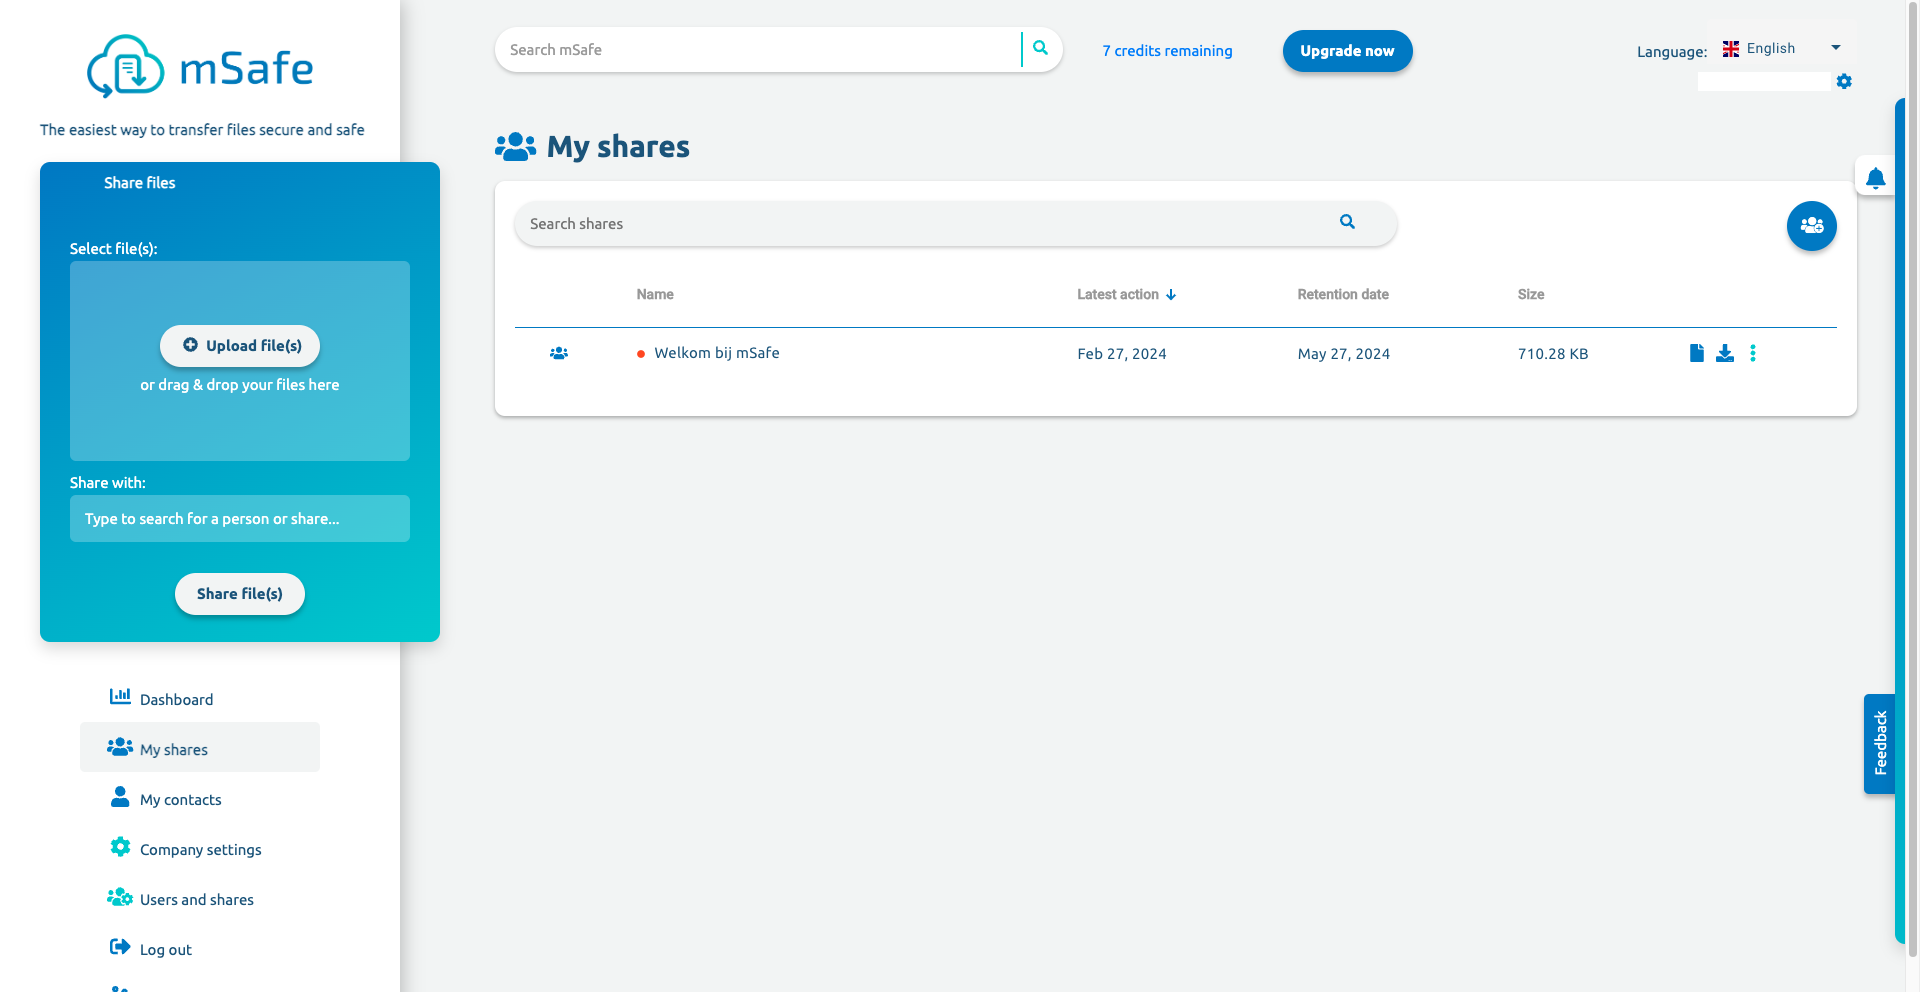Create a new share via round button

[1812, 225]
